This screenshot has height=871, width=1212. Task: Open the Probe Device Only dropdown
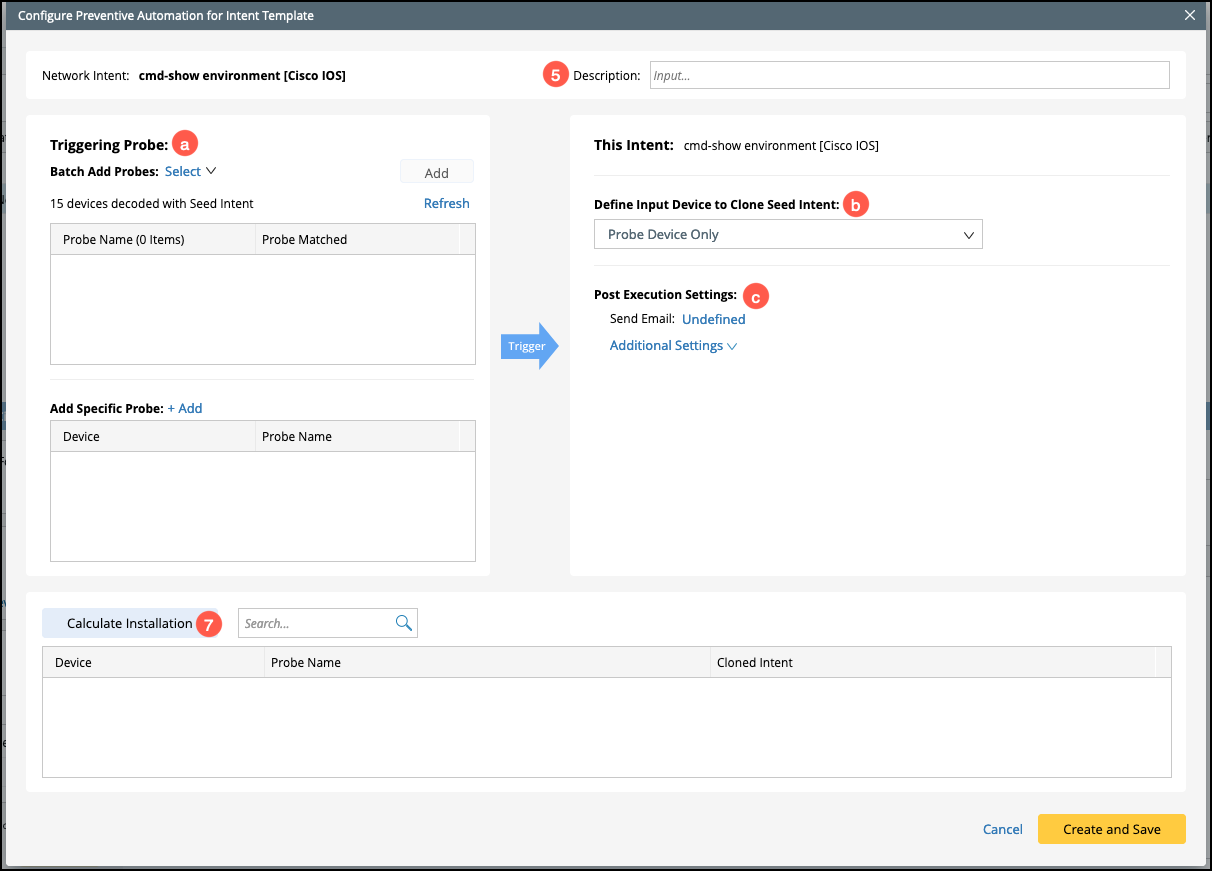click(x=788, y=235)
